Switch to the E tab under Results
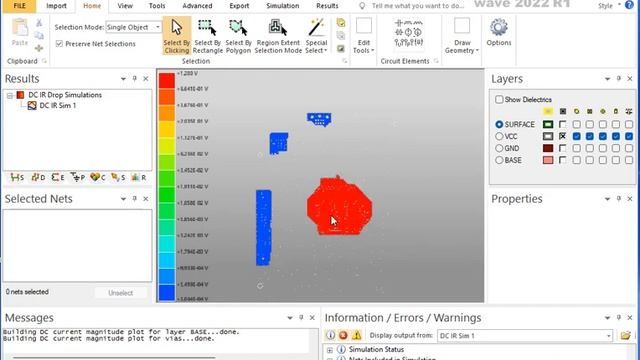The width and height of the screenshot is (640, 360). click(58, 178)
